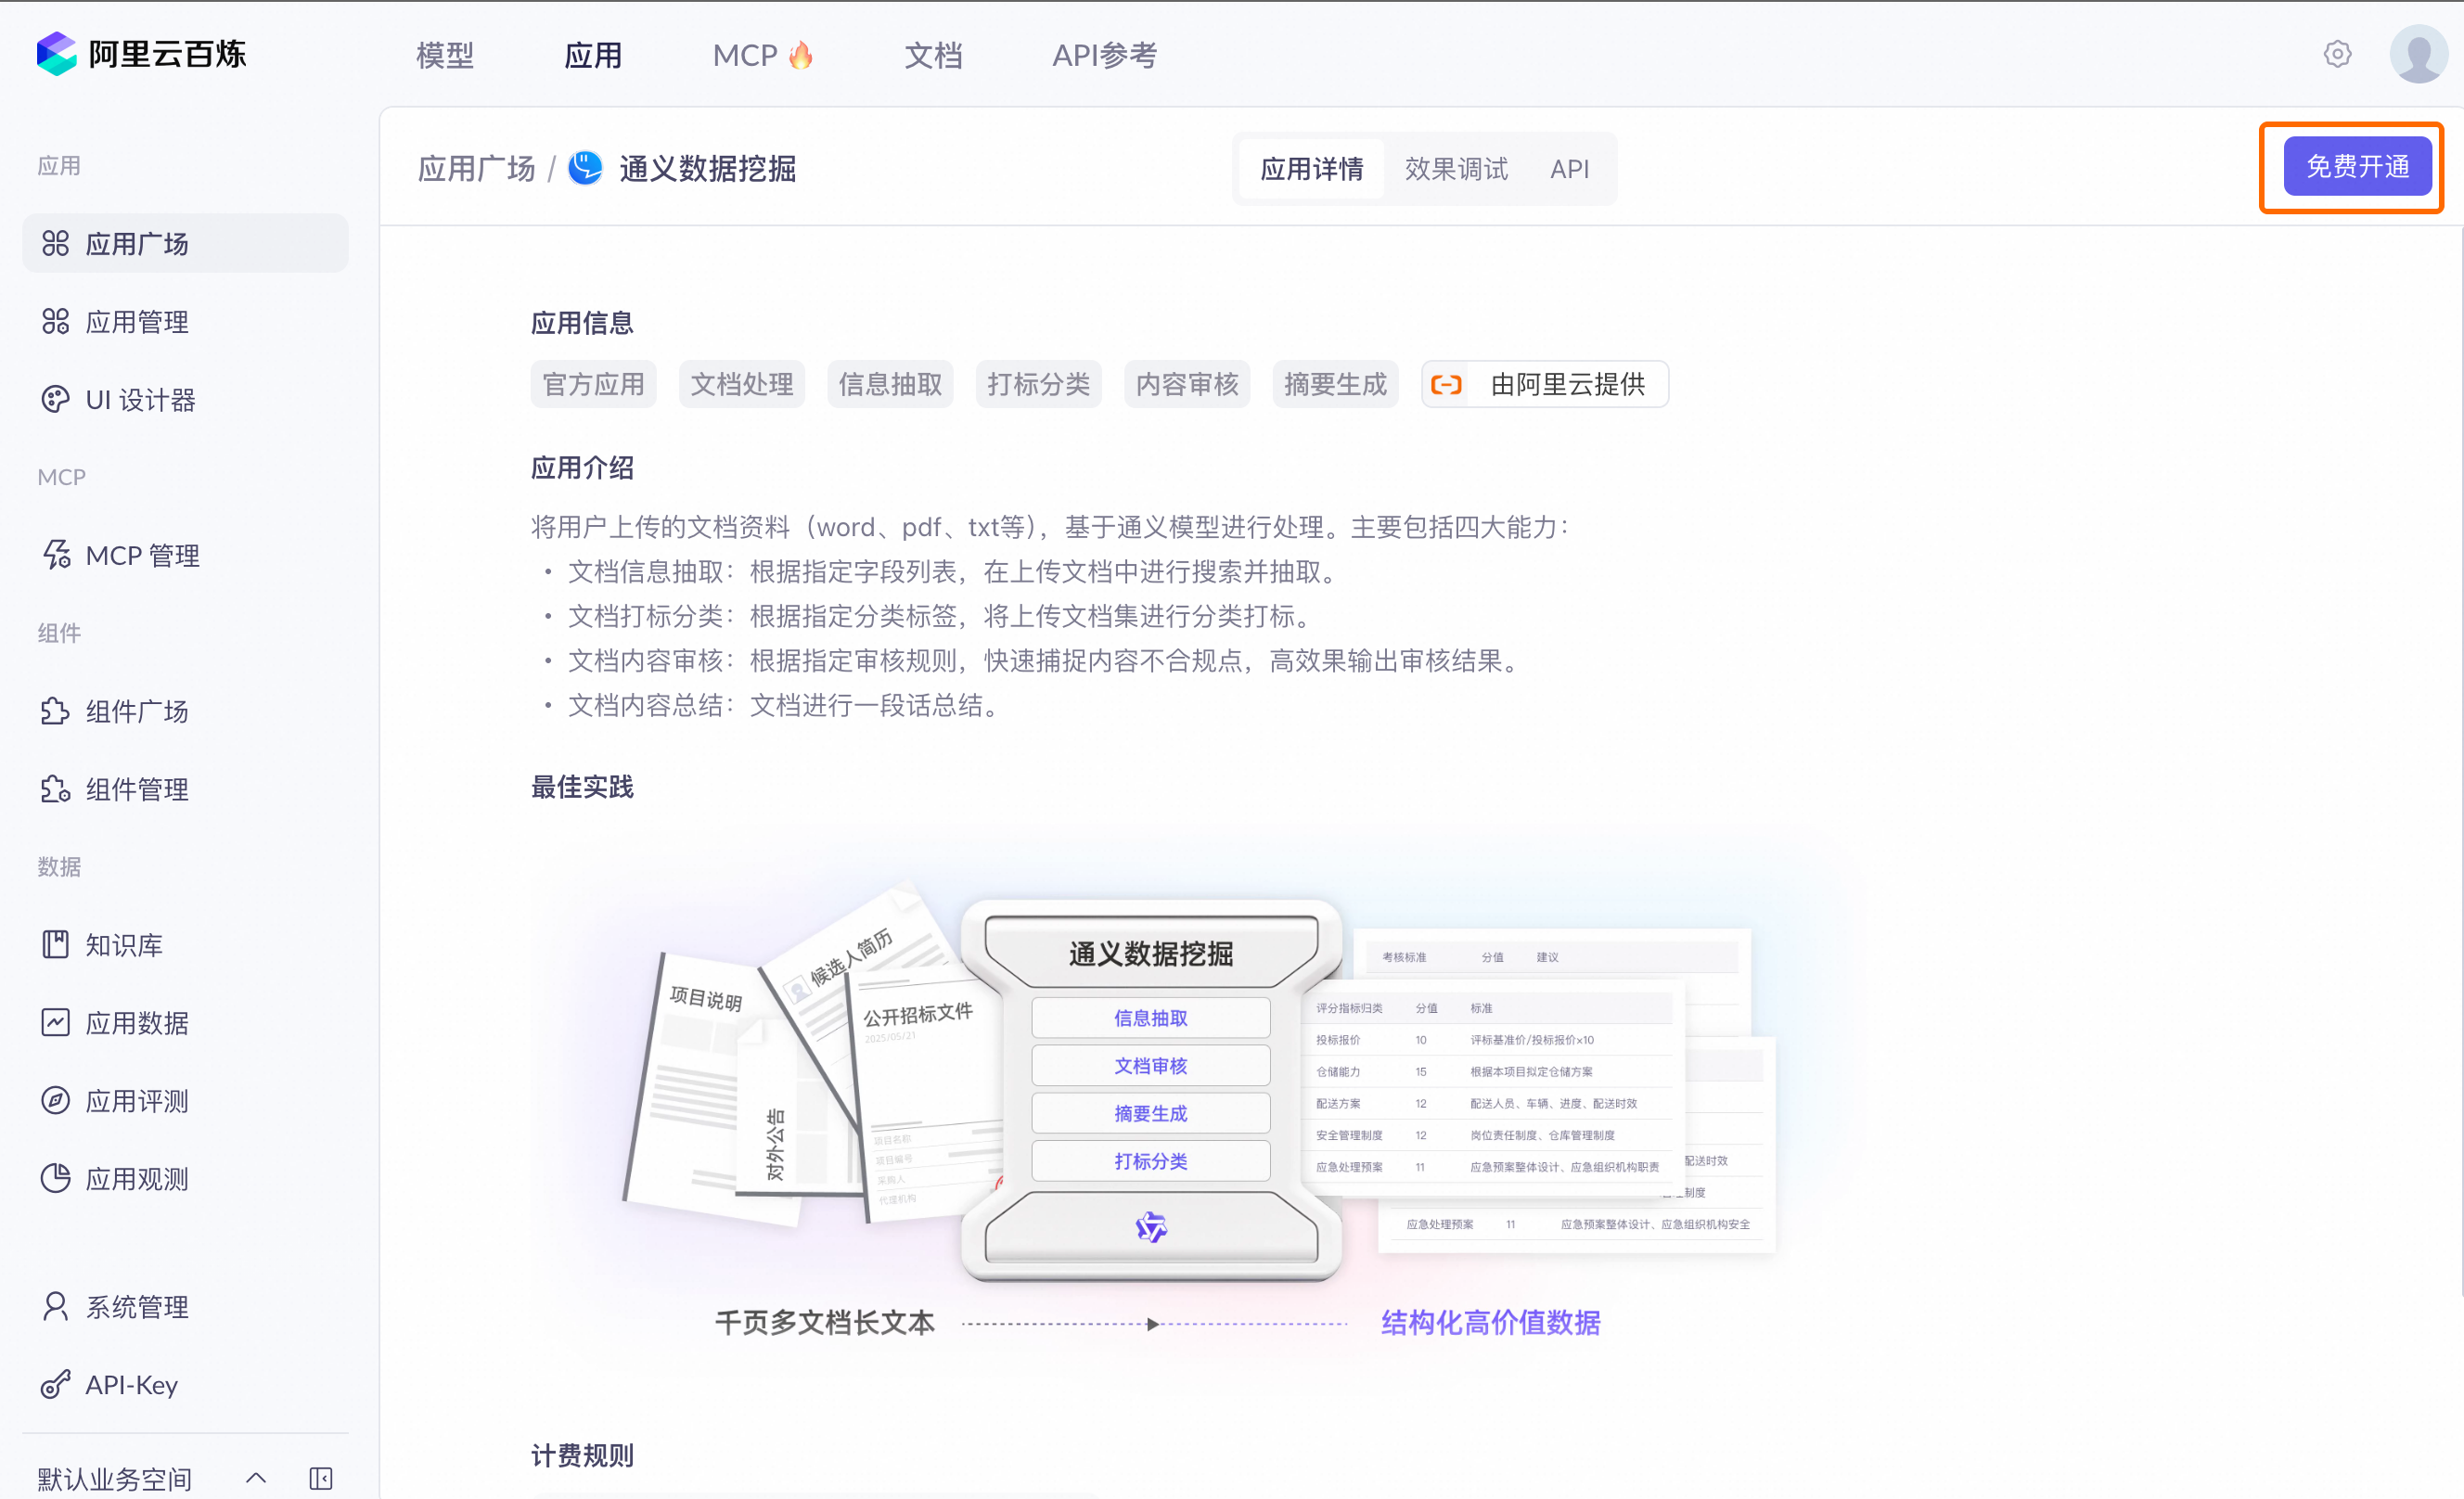This screenshot has width=2464, height=1499.
Task: Open the 默认业务空间 workspace selector
Action: point(152,1478)
